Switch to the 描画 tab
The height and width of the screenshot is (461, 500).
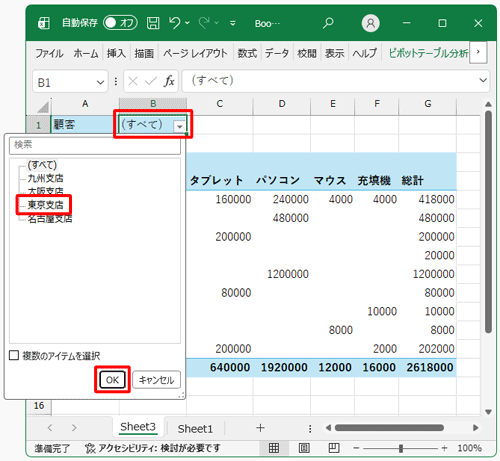(144, 53)
